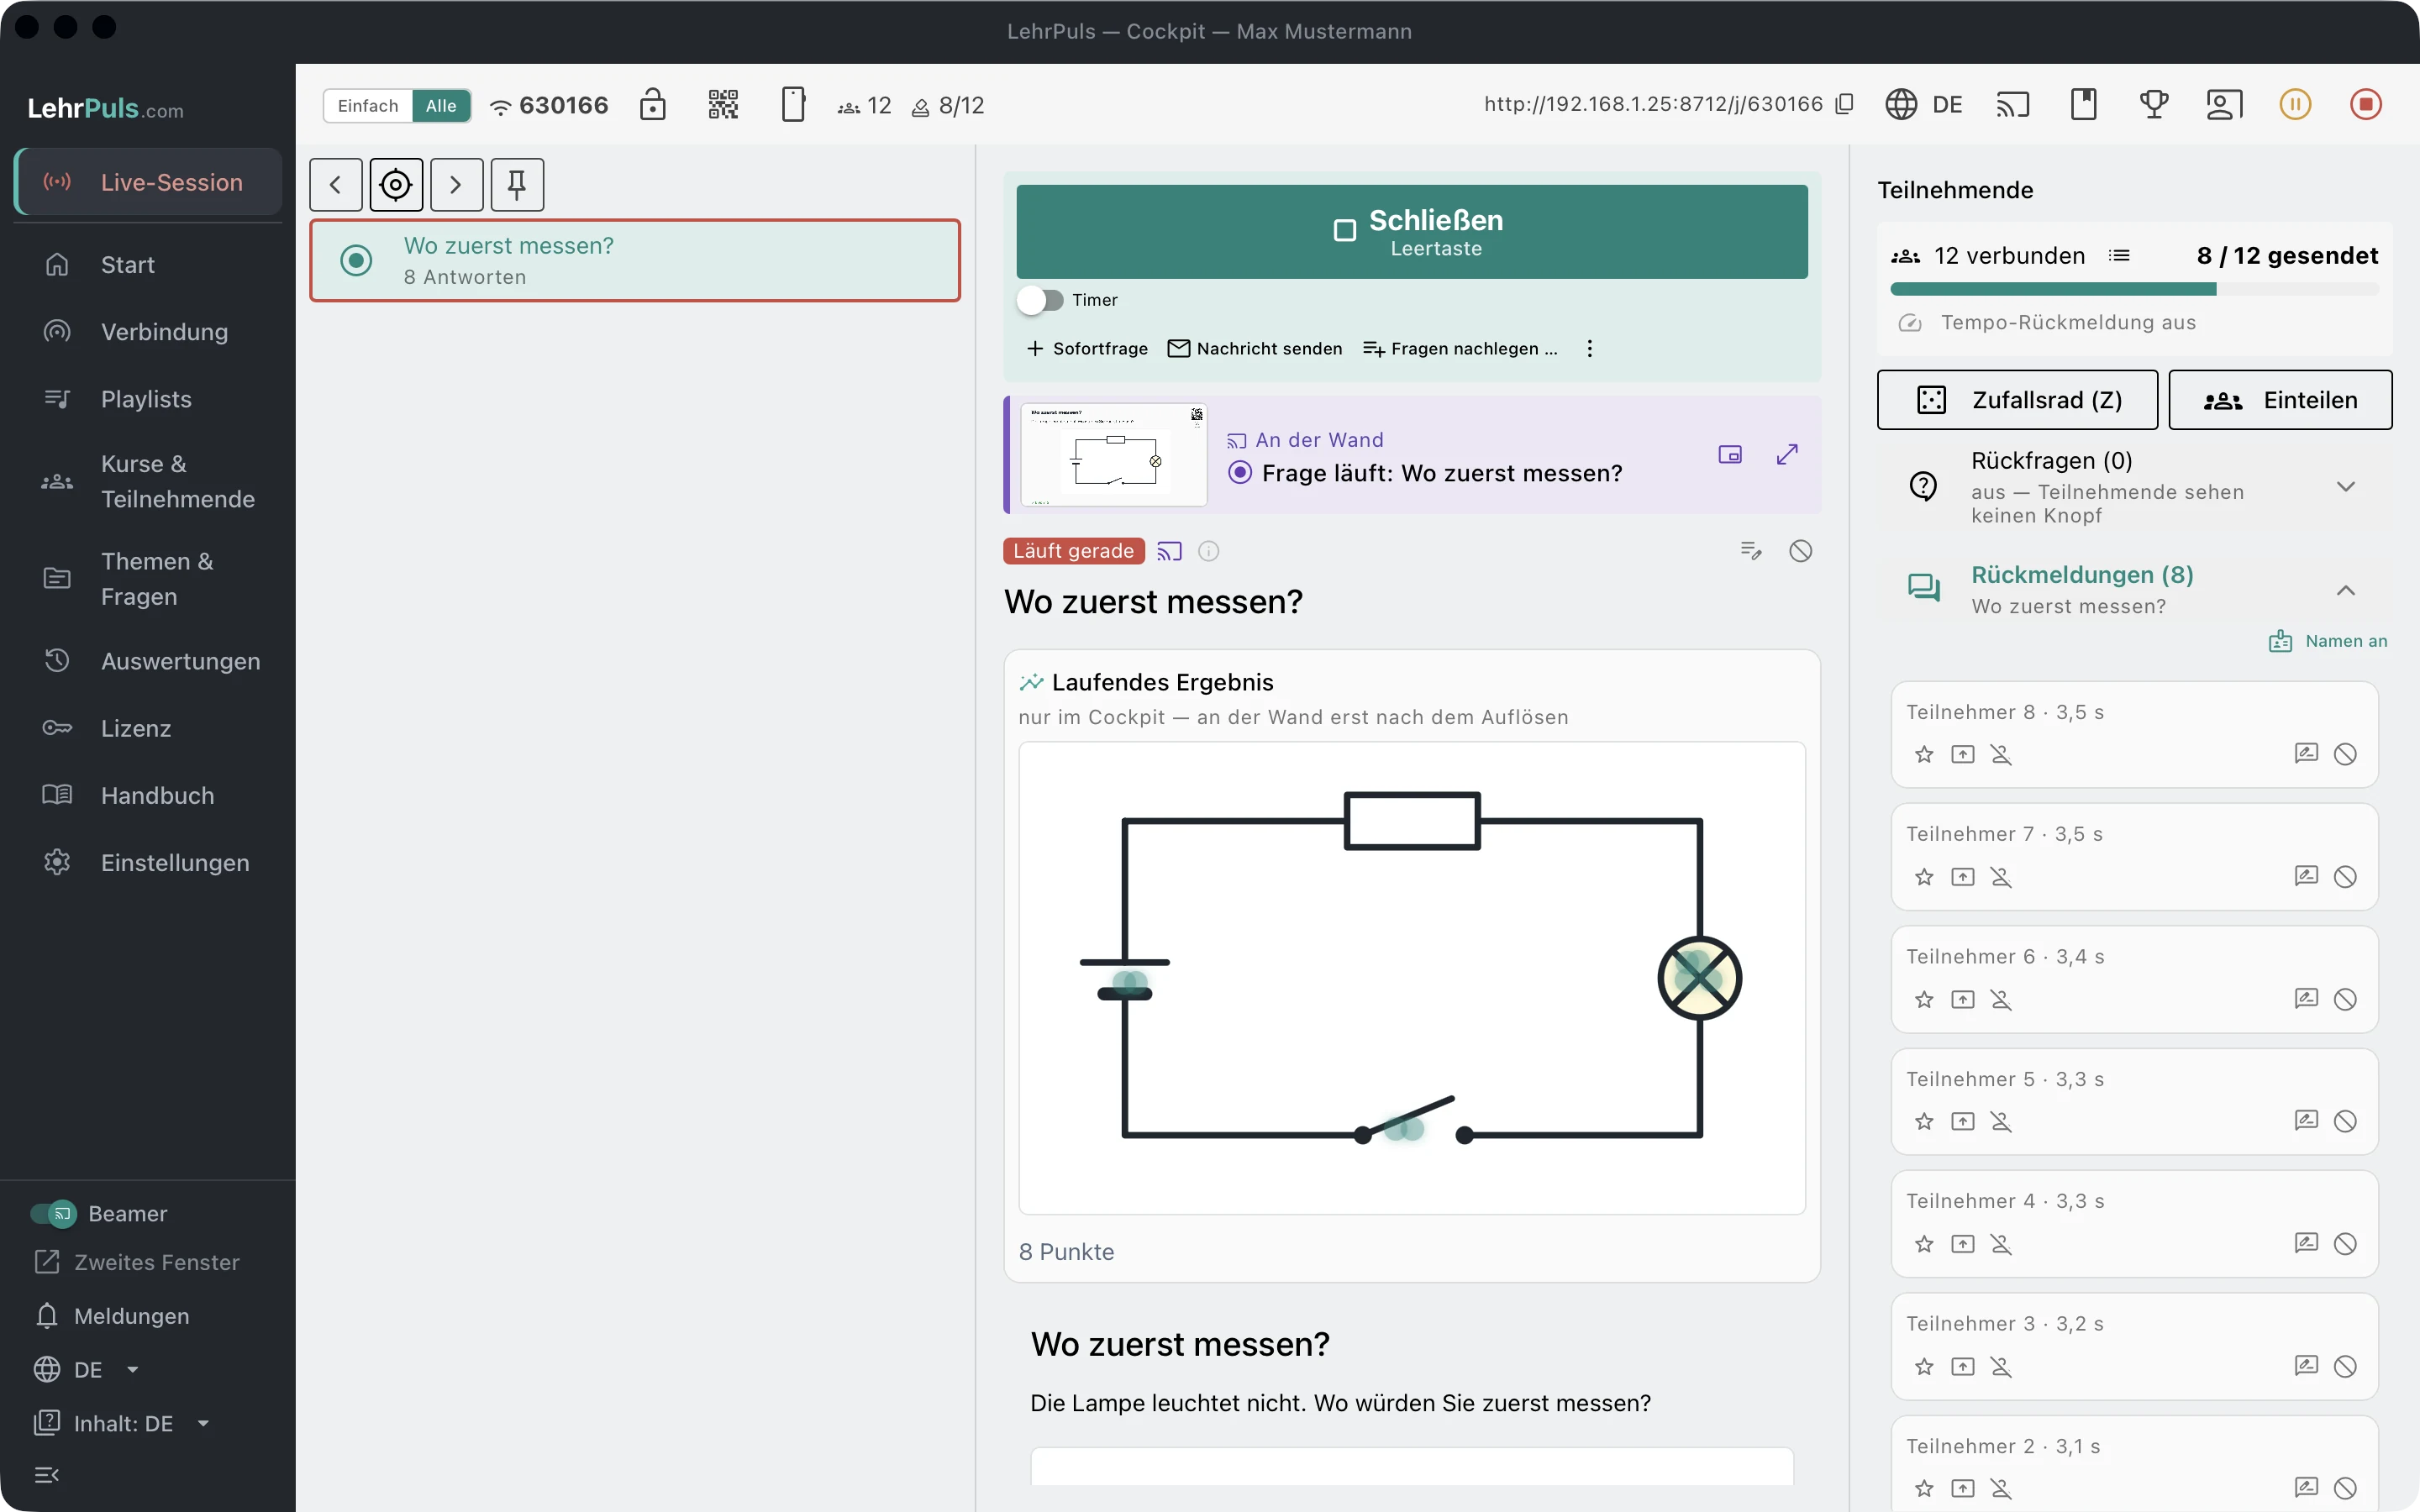Pause the session with orange pause icon
Image resolution: width=2420 pixels, height=1512 pixels.
[2295, 104]
